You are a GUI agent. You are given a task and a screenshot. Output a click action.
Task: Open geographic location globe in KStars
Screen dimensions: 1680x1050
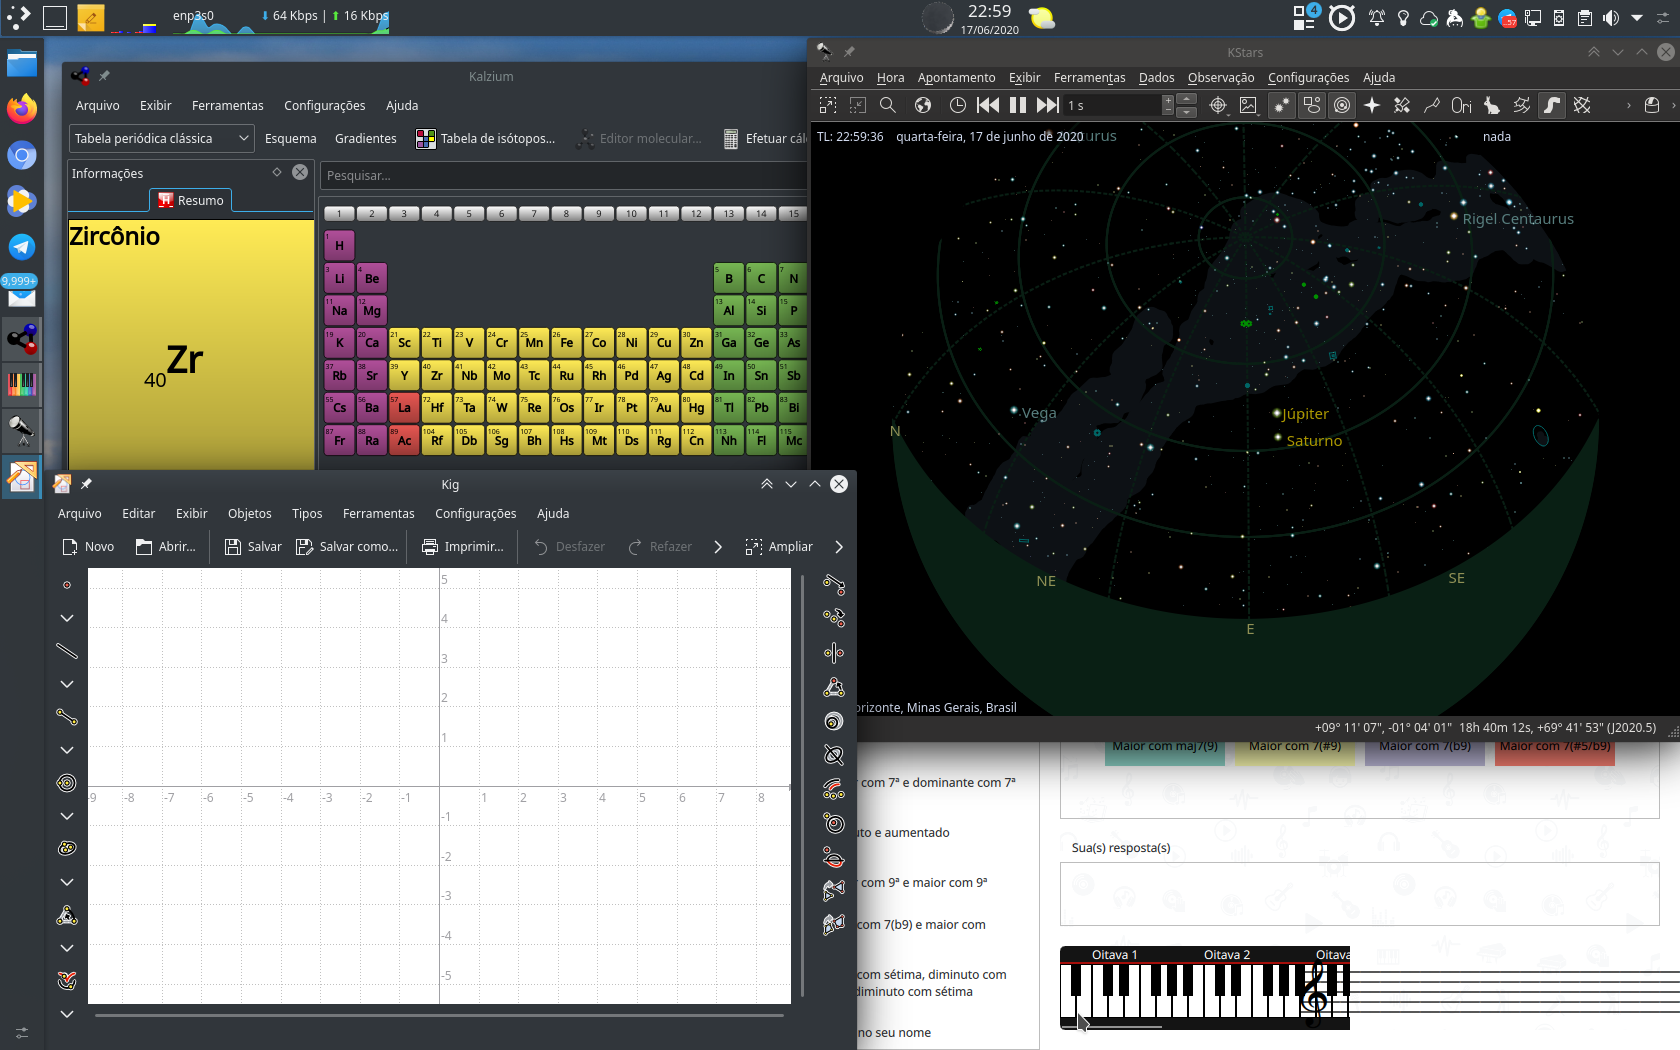(x=923, y=105)
